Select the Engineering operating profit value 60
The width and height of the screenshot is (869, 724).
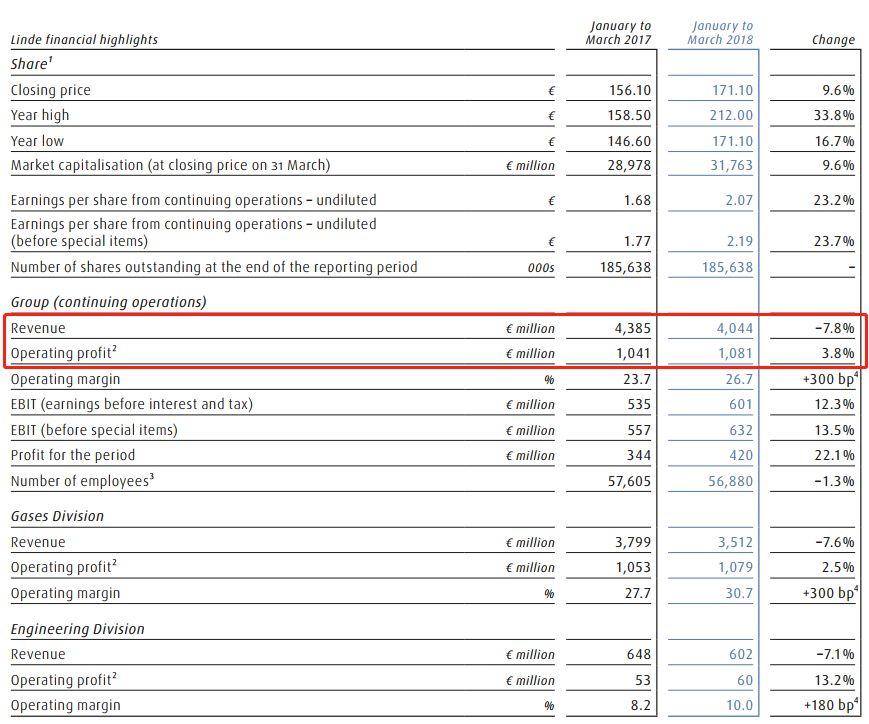745,680
